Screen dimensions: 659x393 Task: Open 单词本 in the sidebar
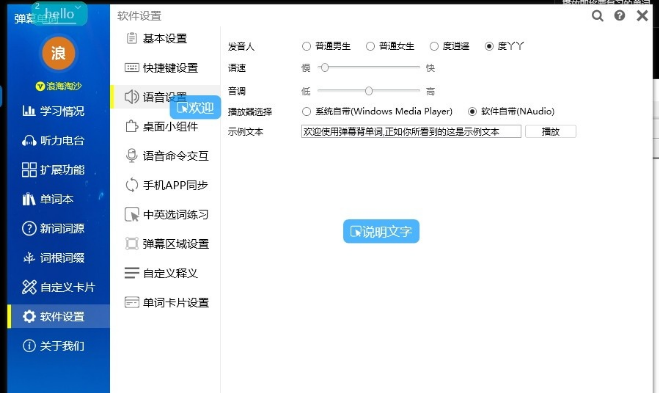[x=58, y=199]
